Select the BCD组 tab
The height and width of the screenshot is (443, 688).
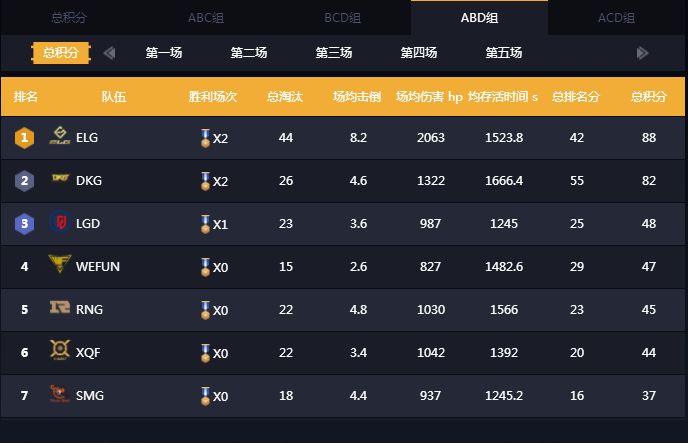click(343, 18)
